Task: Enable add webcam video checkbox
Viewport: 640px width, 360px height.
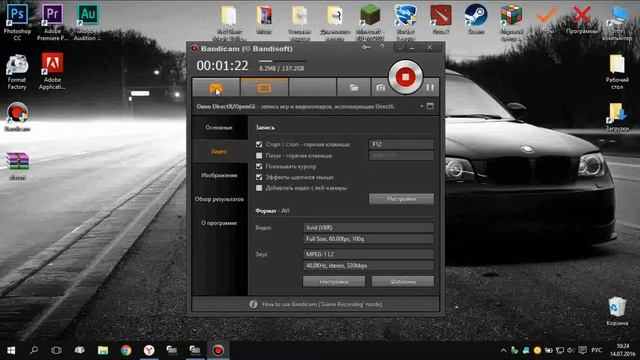Action: pyautogui.click(x=259, y=188)
